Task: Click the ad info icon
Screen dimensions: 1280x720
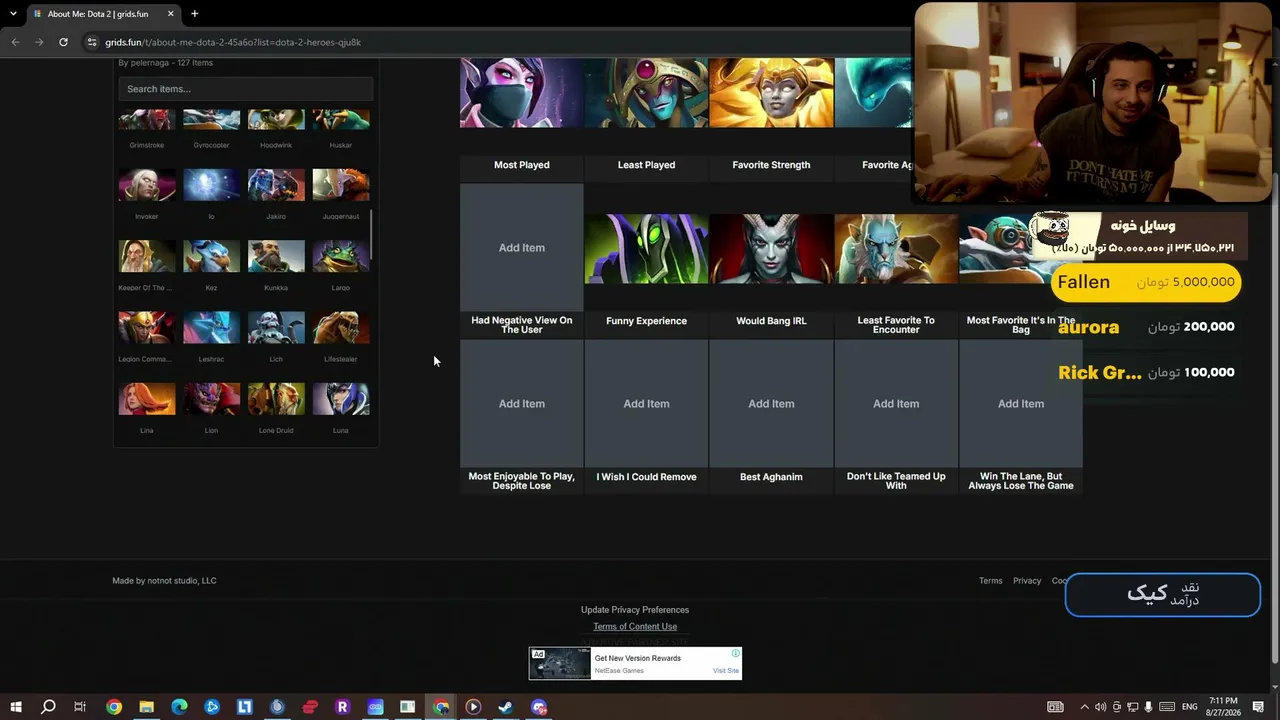Action: [735, 654]
